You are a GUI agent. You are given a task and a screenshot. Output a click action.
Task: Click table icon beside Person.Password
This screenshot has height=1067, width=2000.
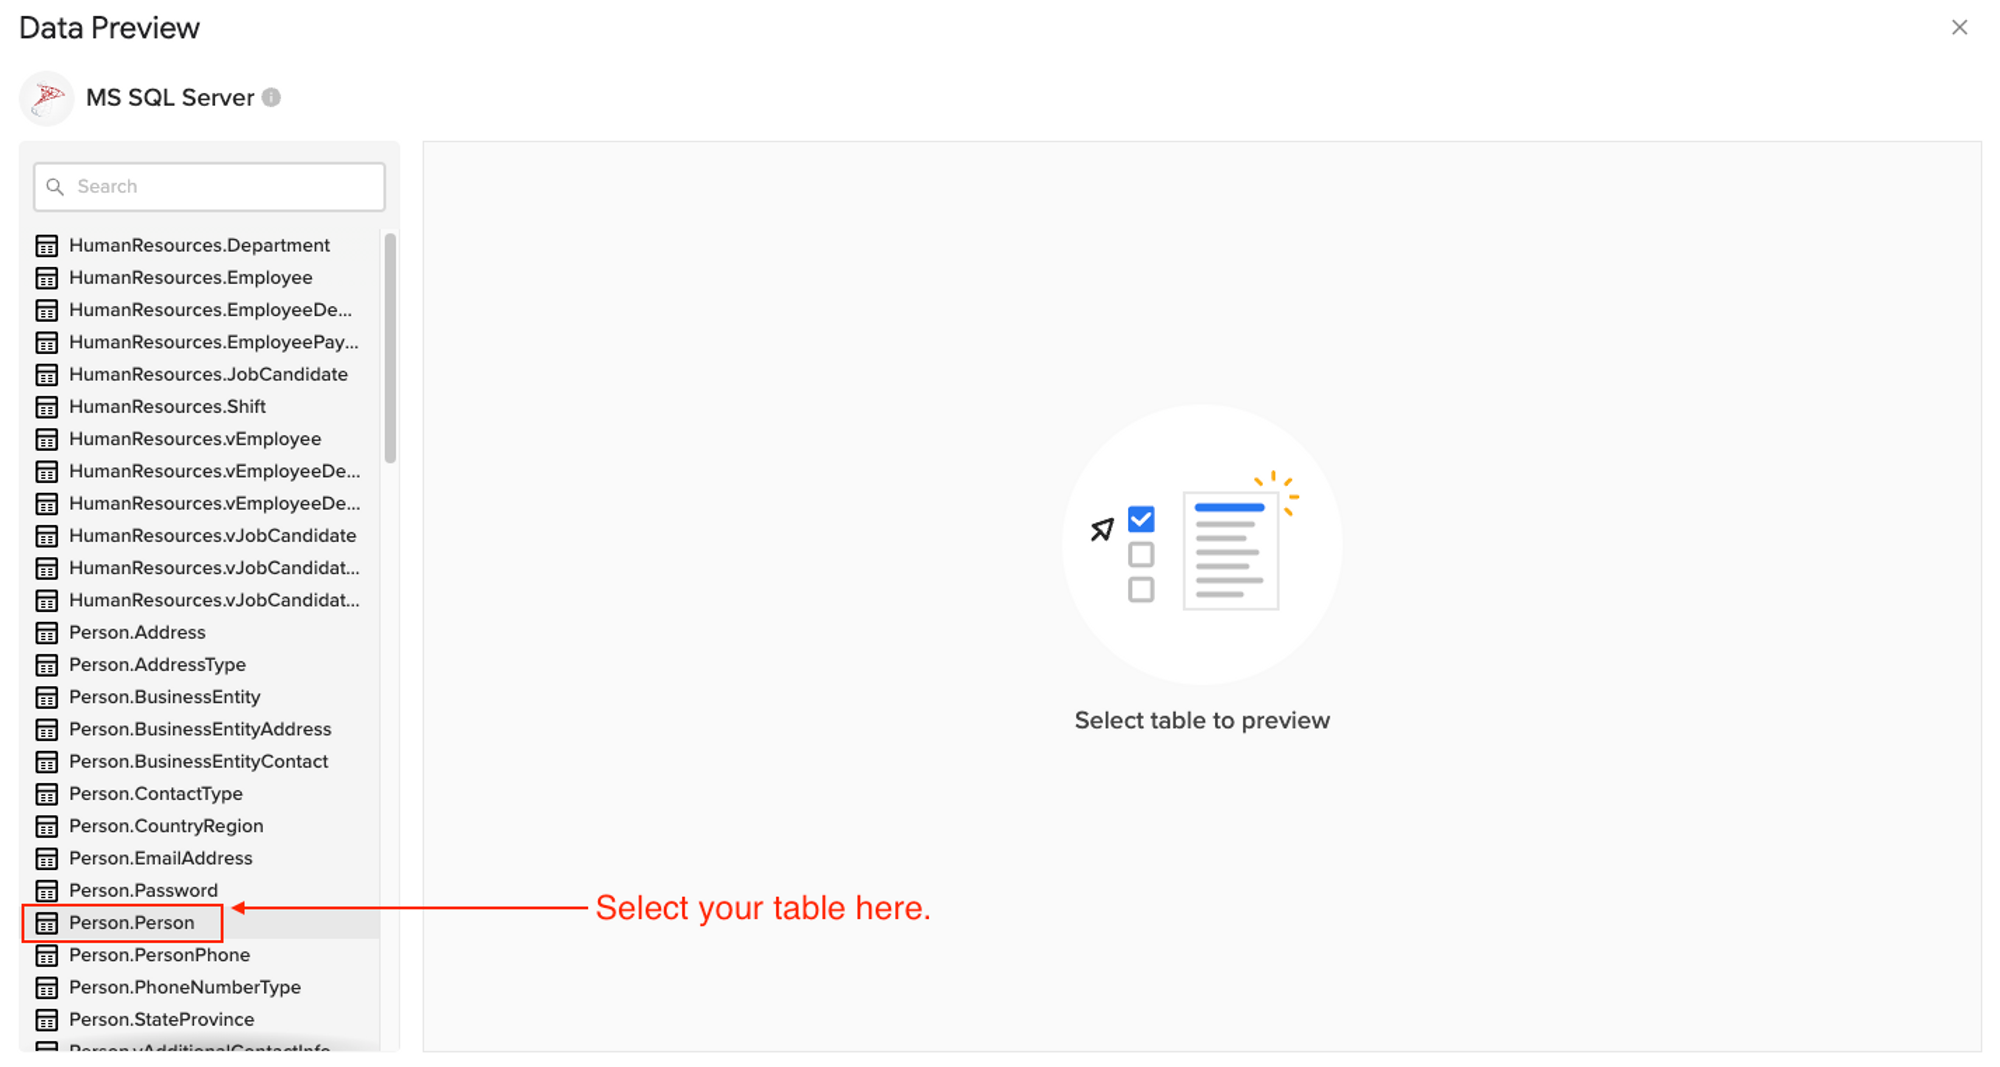[x=47, y=891]
